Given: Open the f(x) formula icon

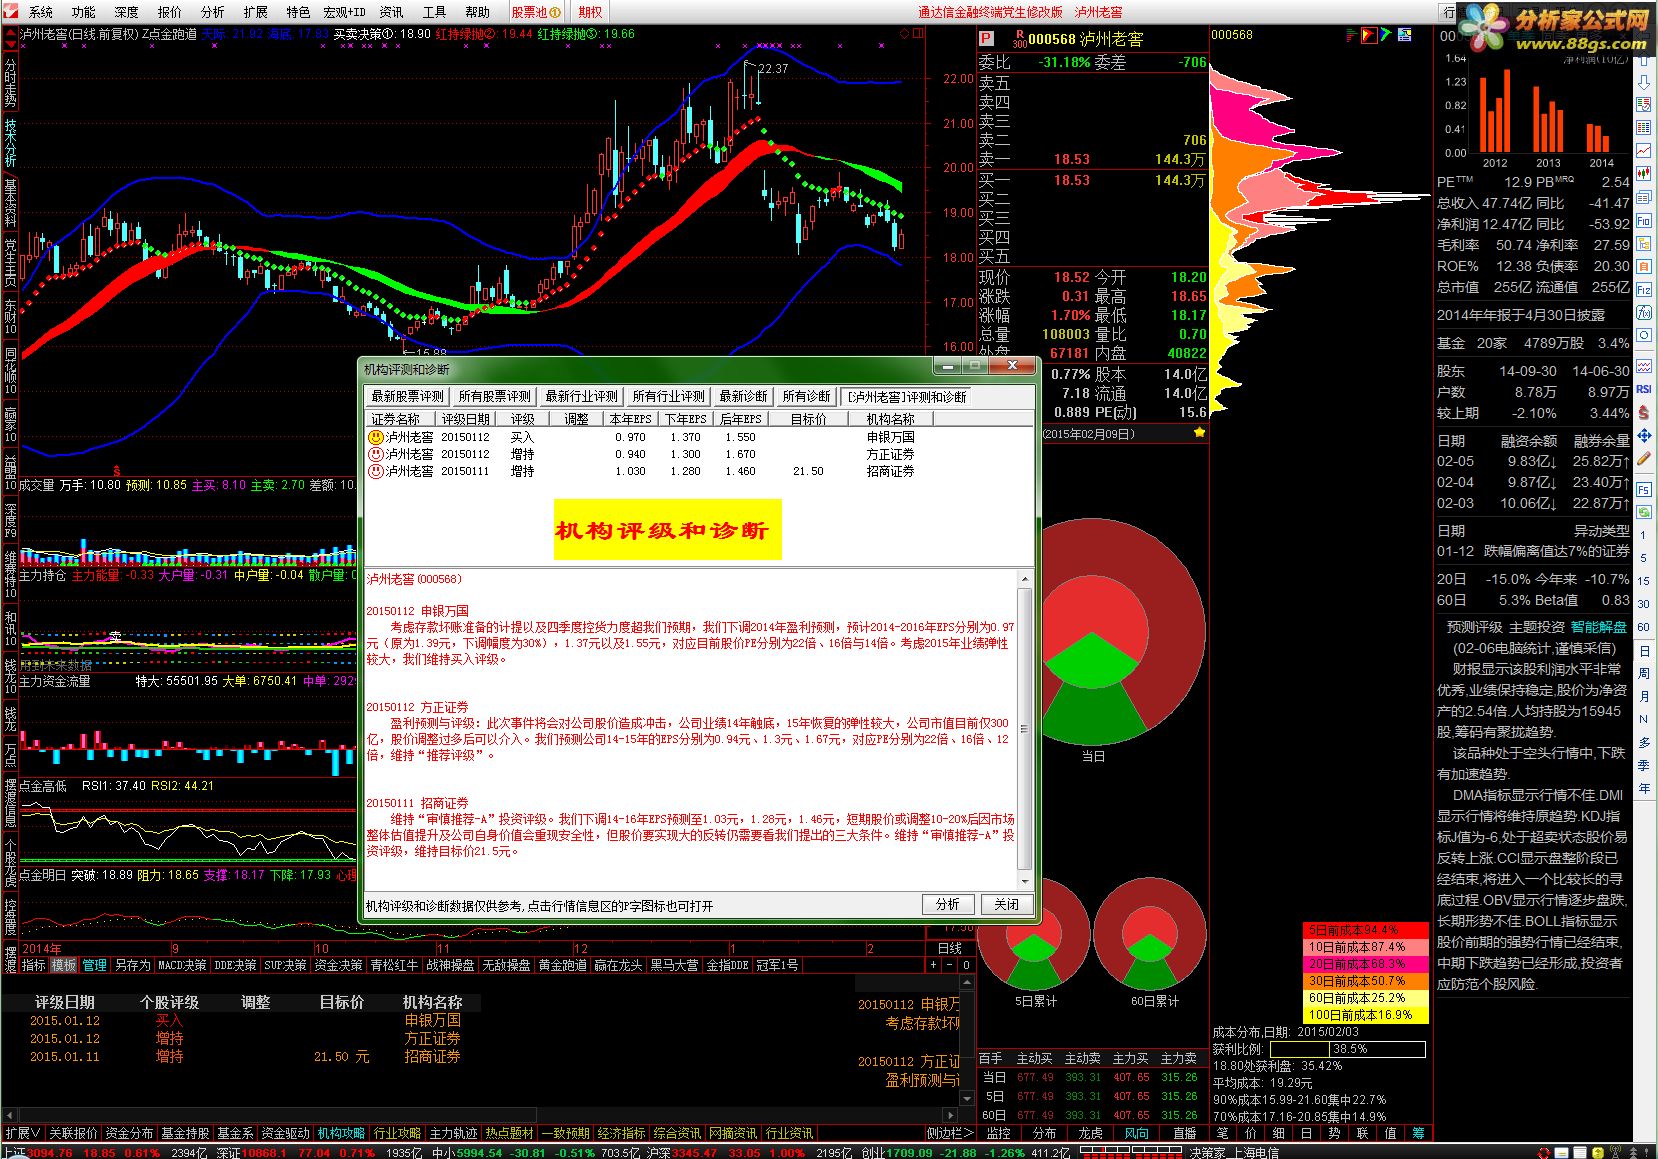Looking at the screenshot, I should tap(1644, 312).
